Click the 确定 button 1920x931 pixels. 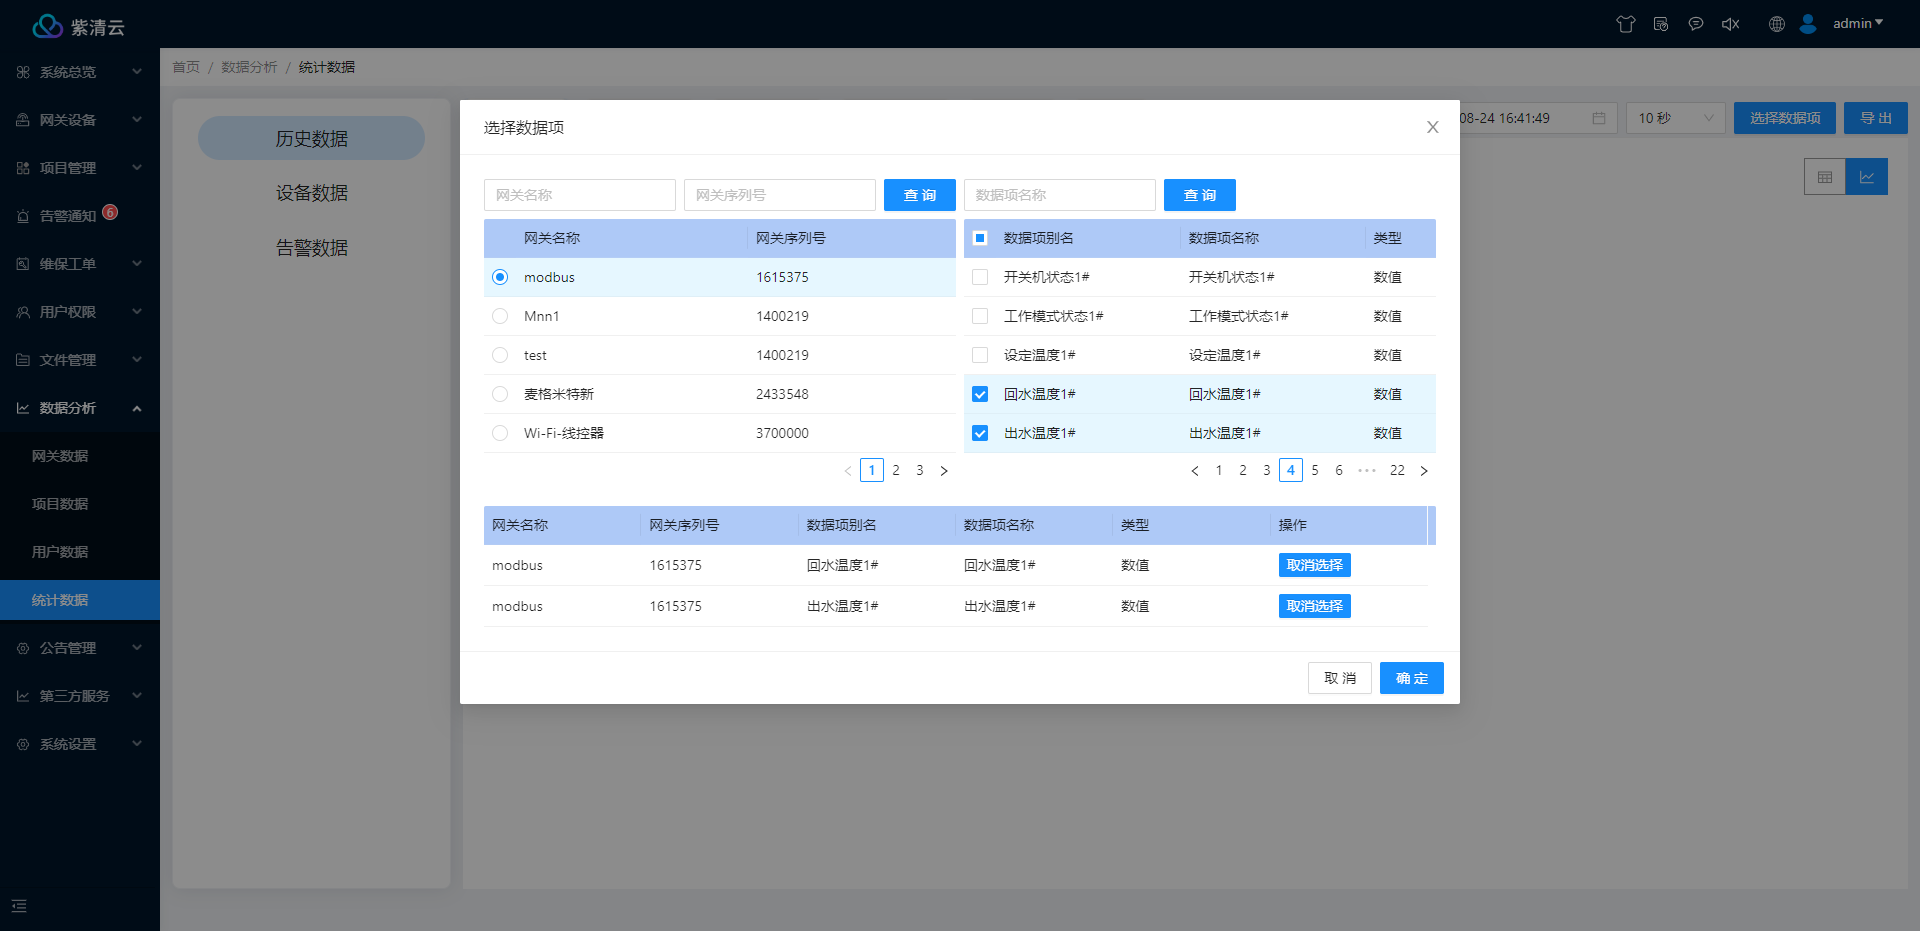pyautogui.click(x=1412, y=678)
